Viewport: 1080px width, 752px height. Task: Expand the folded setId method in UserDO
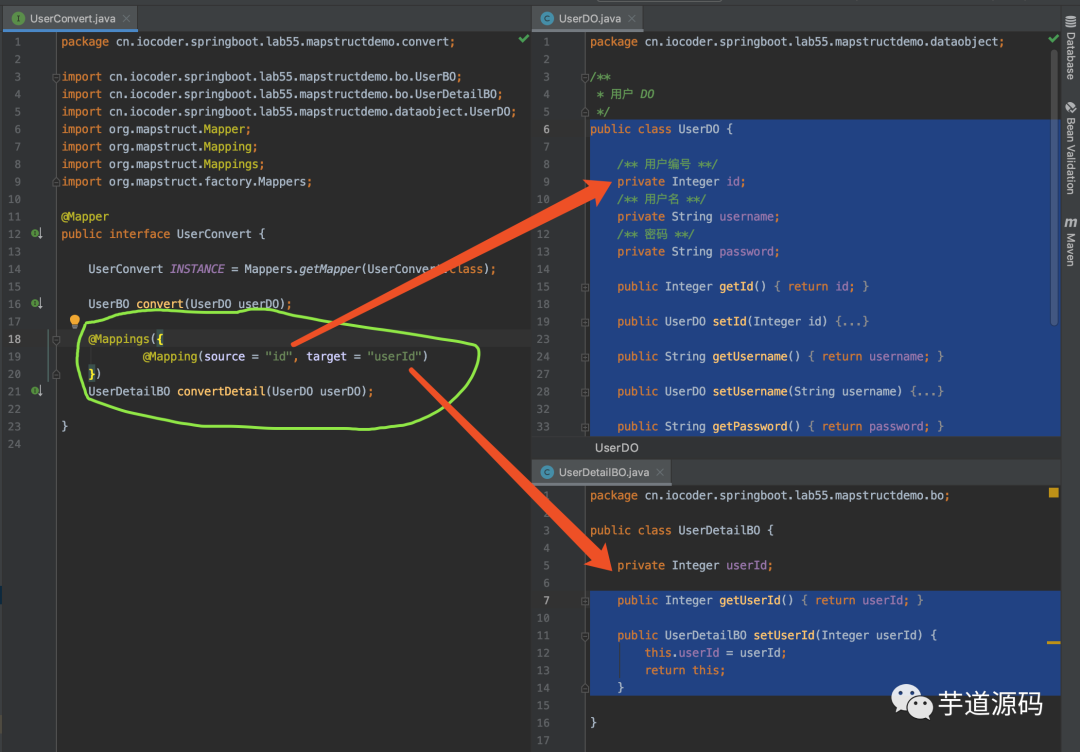585,322
